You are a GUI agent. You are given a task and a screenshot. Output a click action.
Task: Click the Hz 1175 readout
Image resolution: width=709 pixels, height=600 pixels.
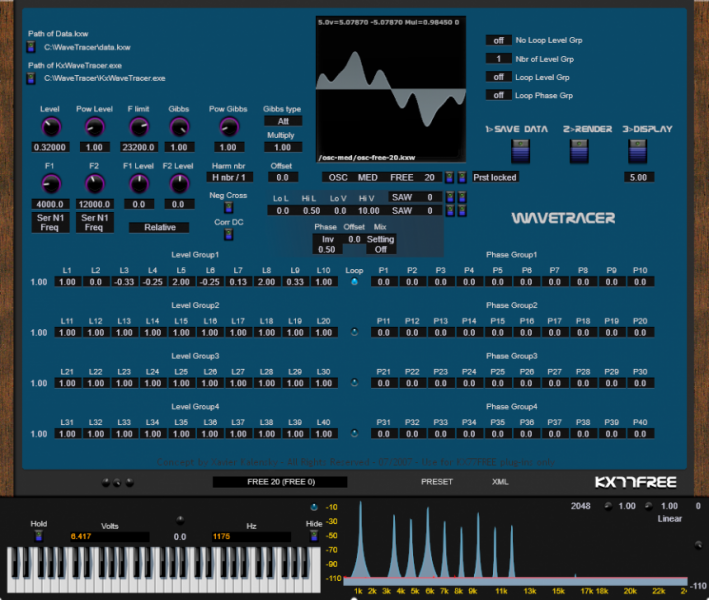click(251, 537)
